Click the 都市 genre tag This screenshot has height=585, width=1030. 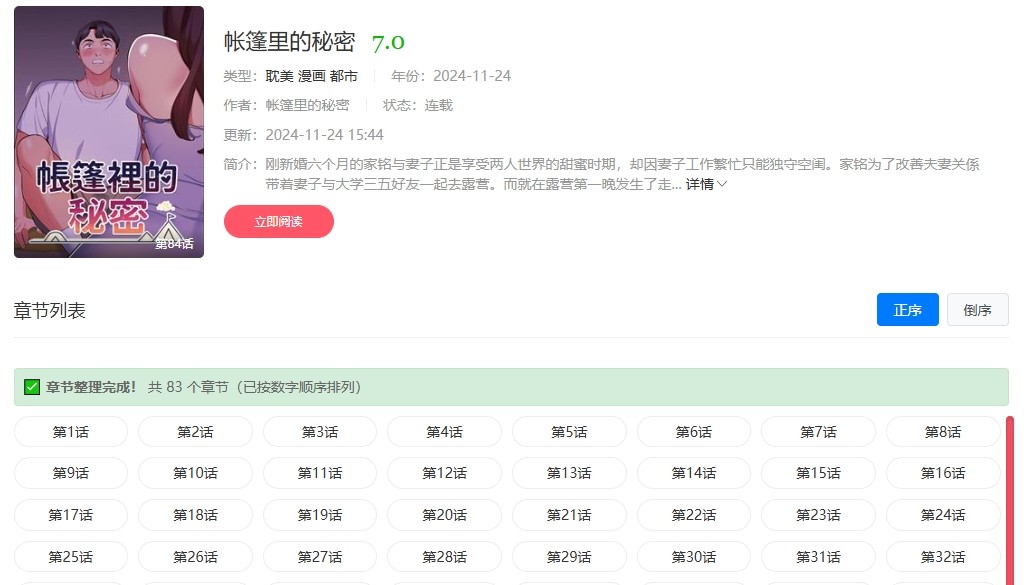point(343,74)
